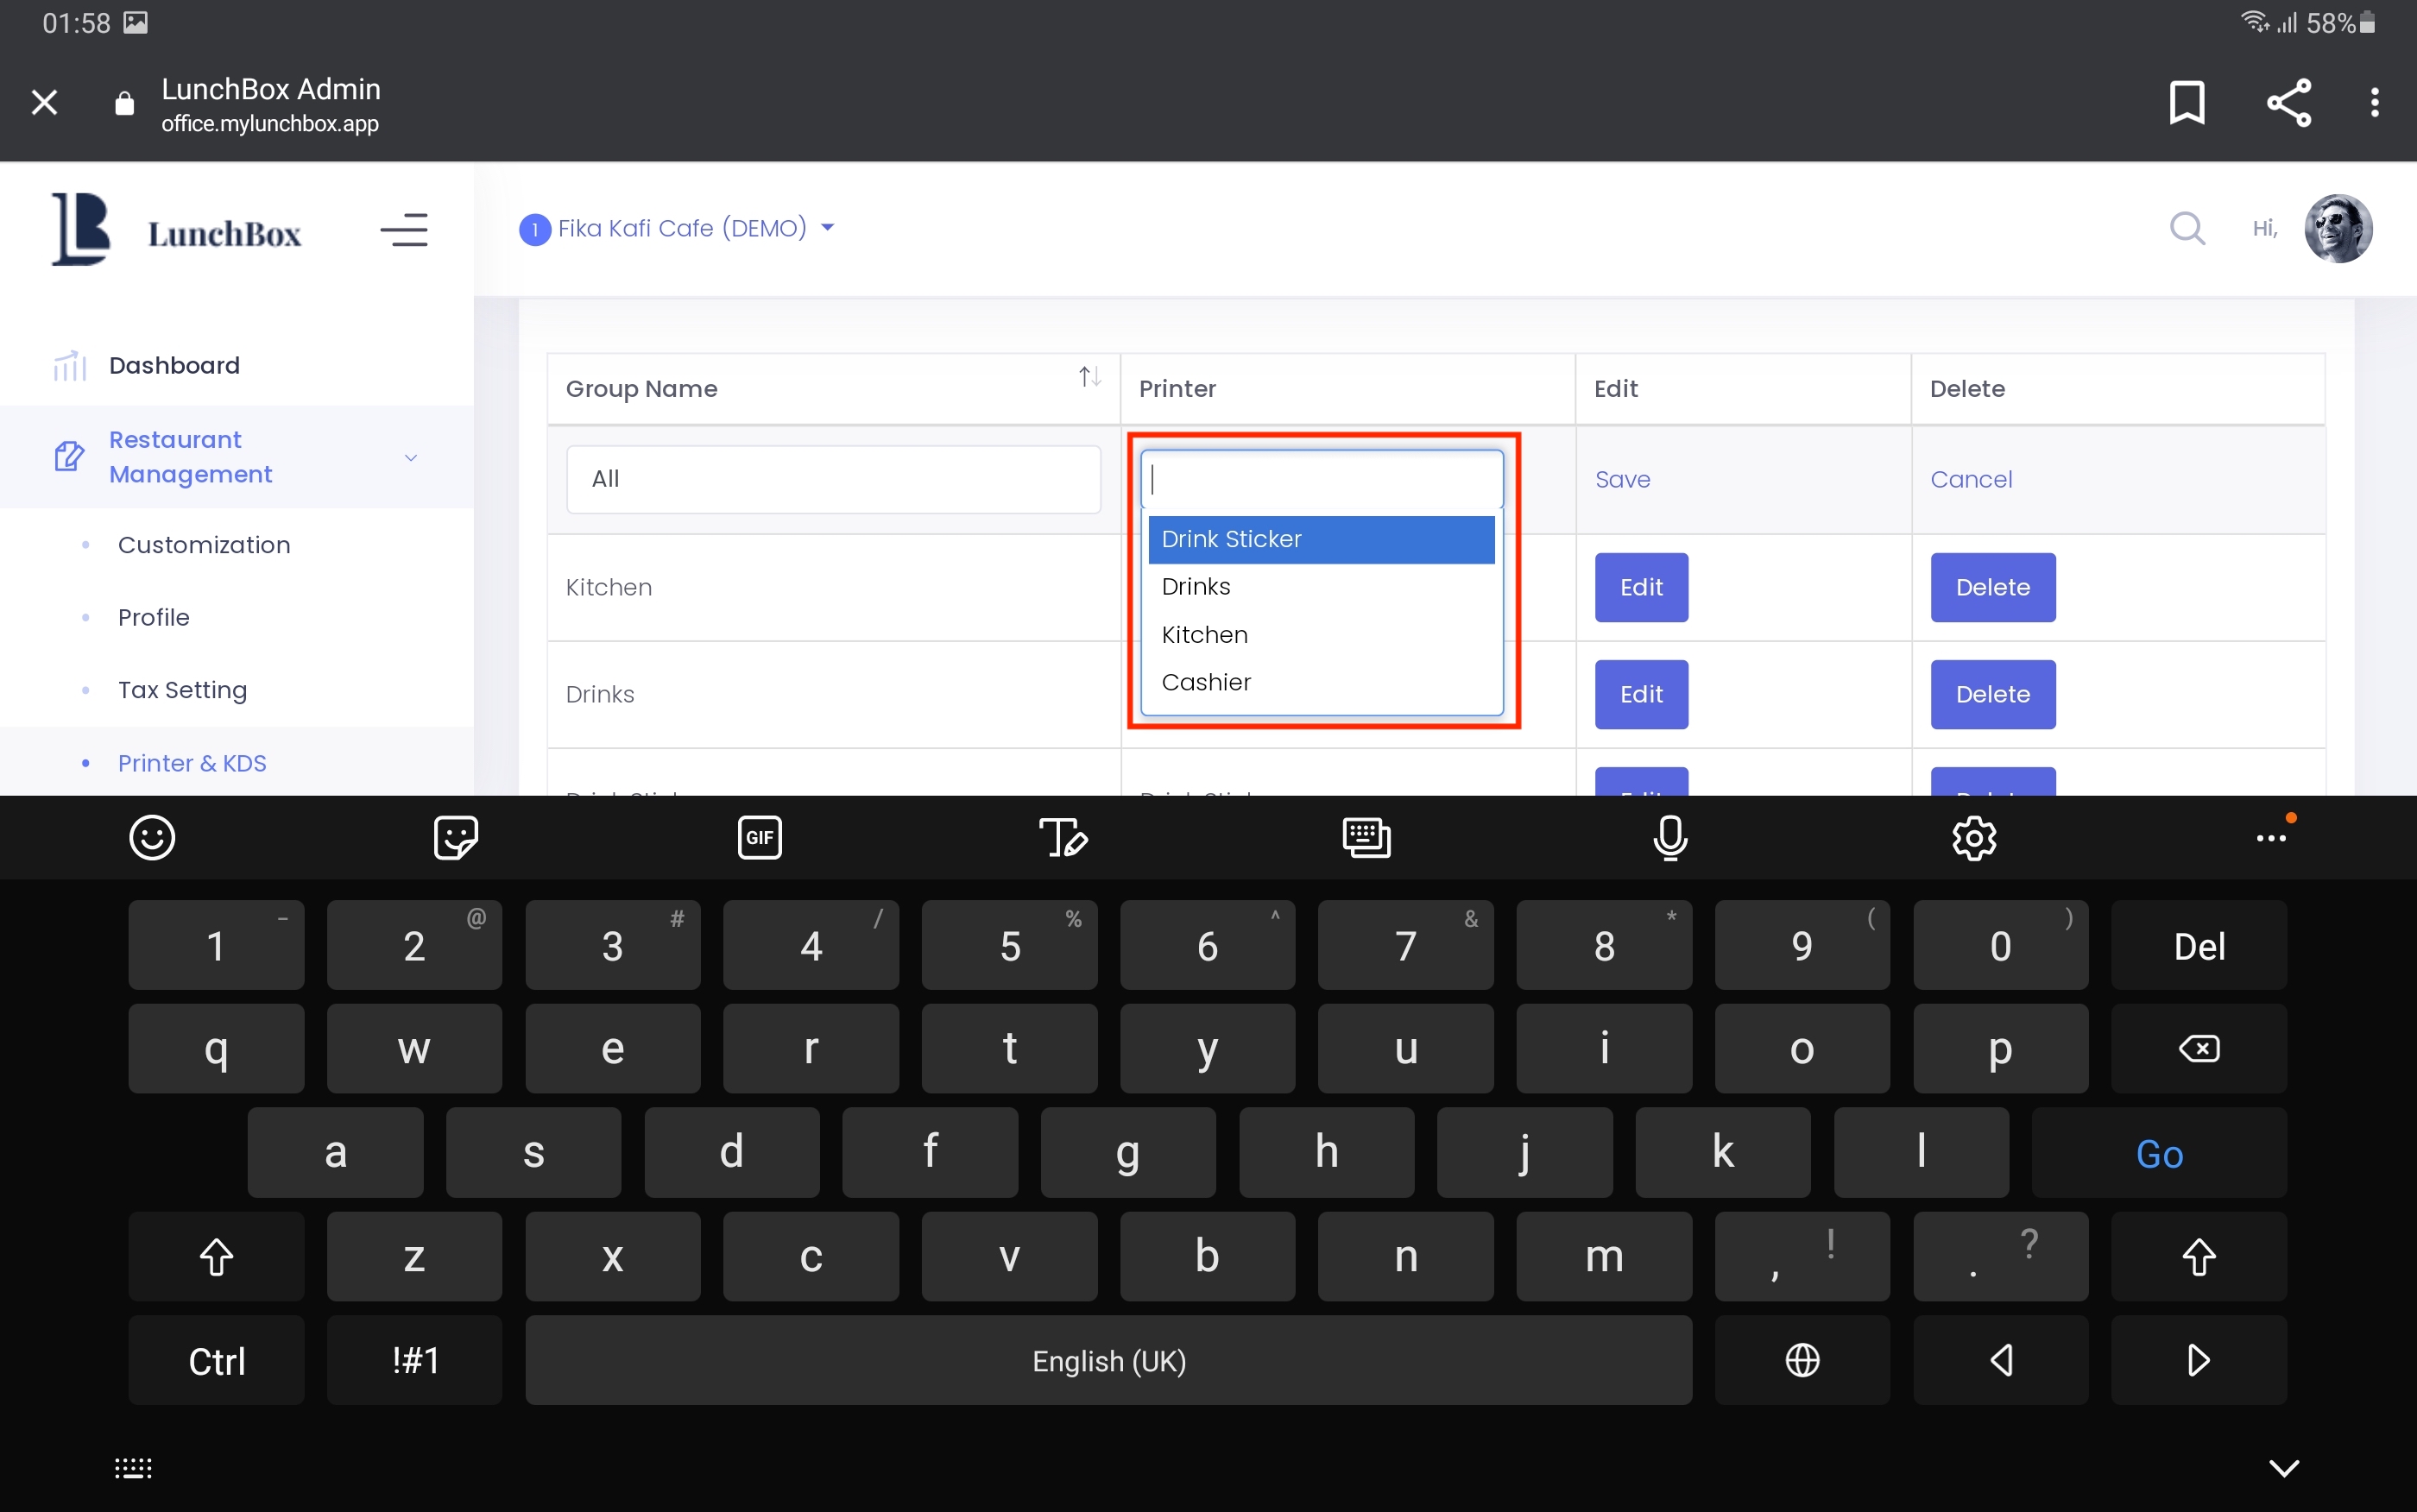The image size is (2417, 1512).
Task: Switch keyboard language with globe key
Action: click(1802, 1361)
